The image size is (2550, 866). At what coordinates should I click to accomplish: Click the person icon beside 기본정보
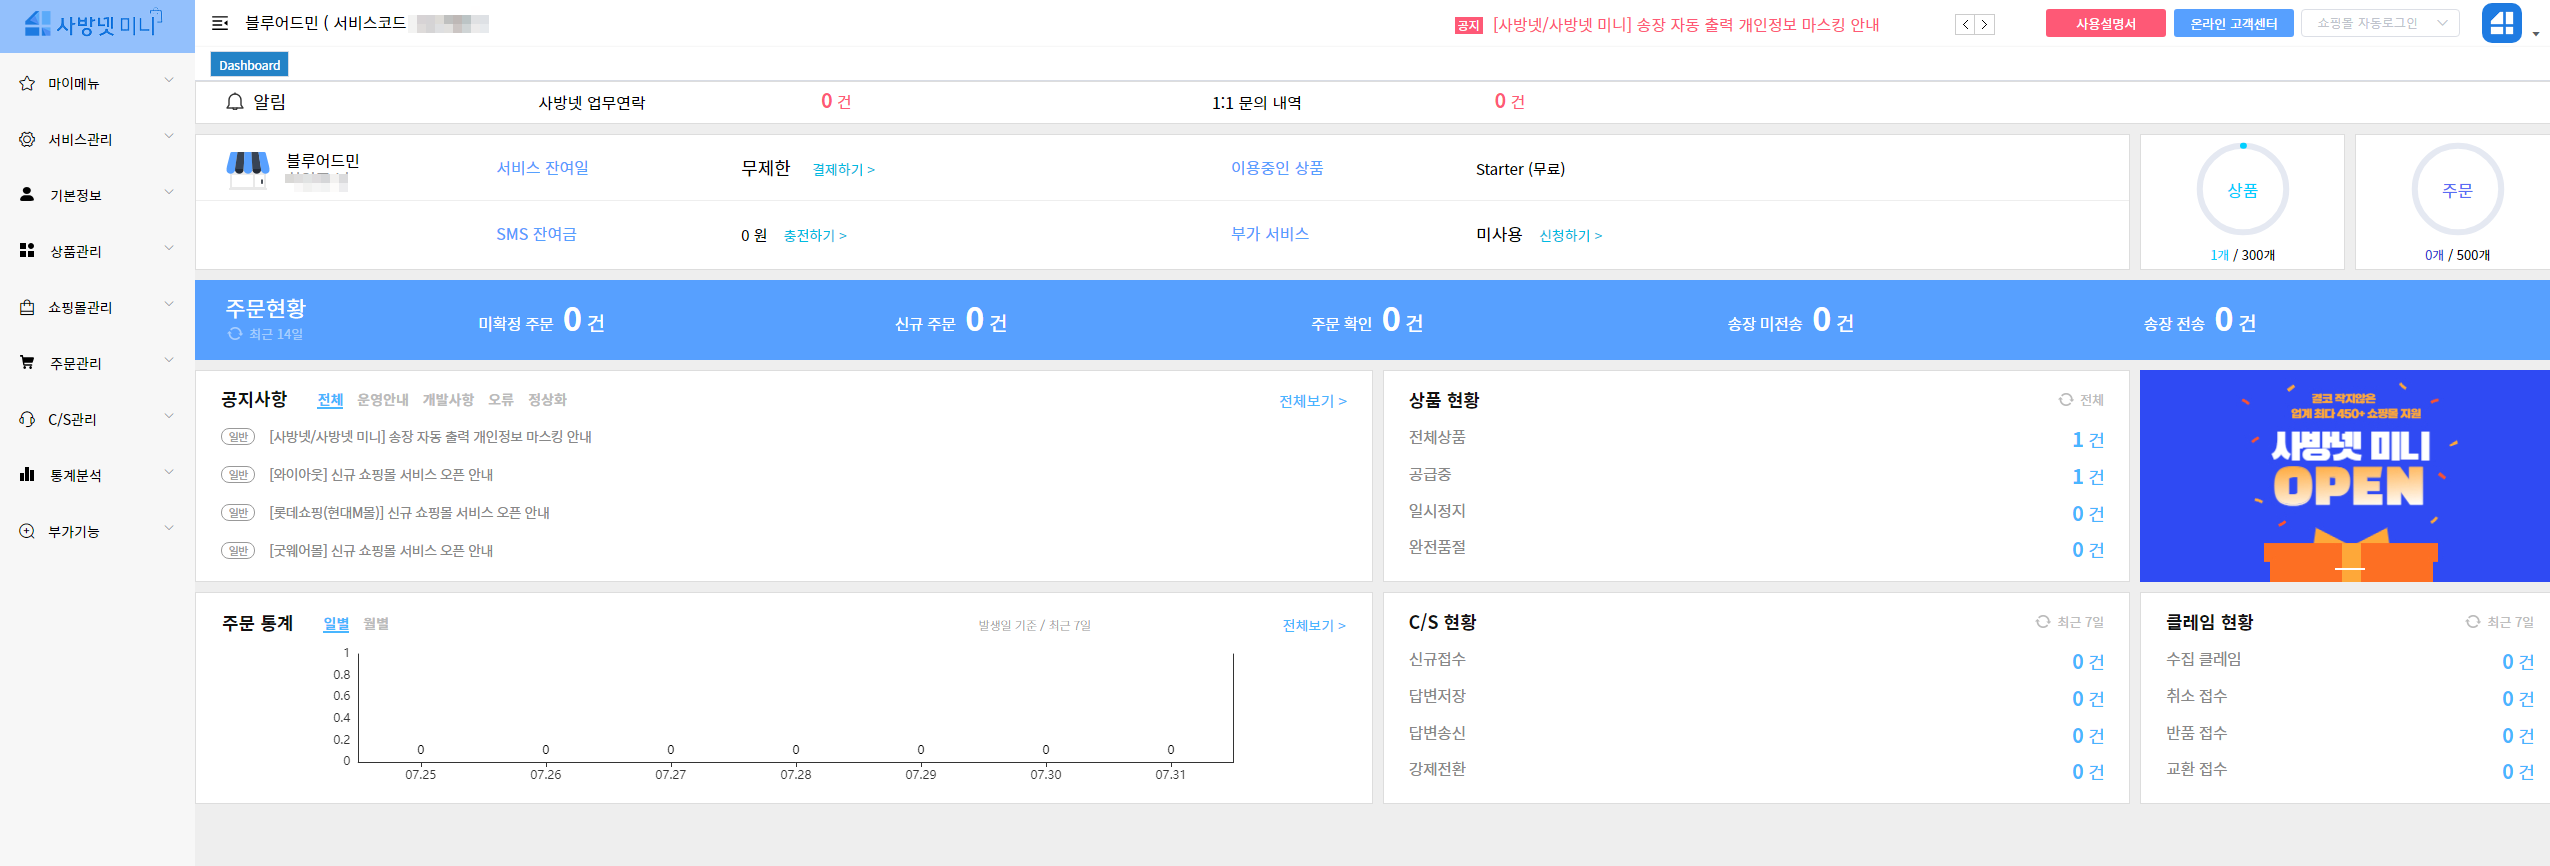[x=27, y=195]
